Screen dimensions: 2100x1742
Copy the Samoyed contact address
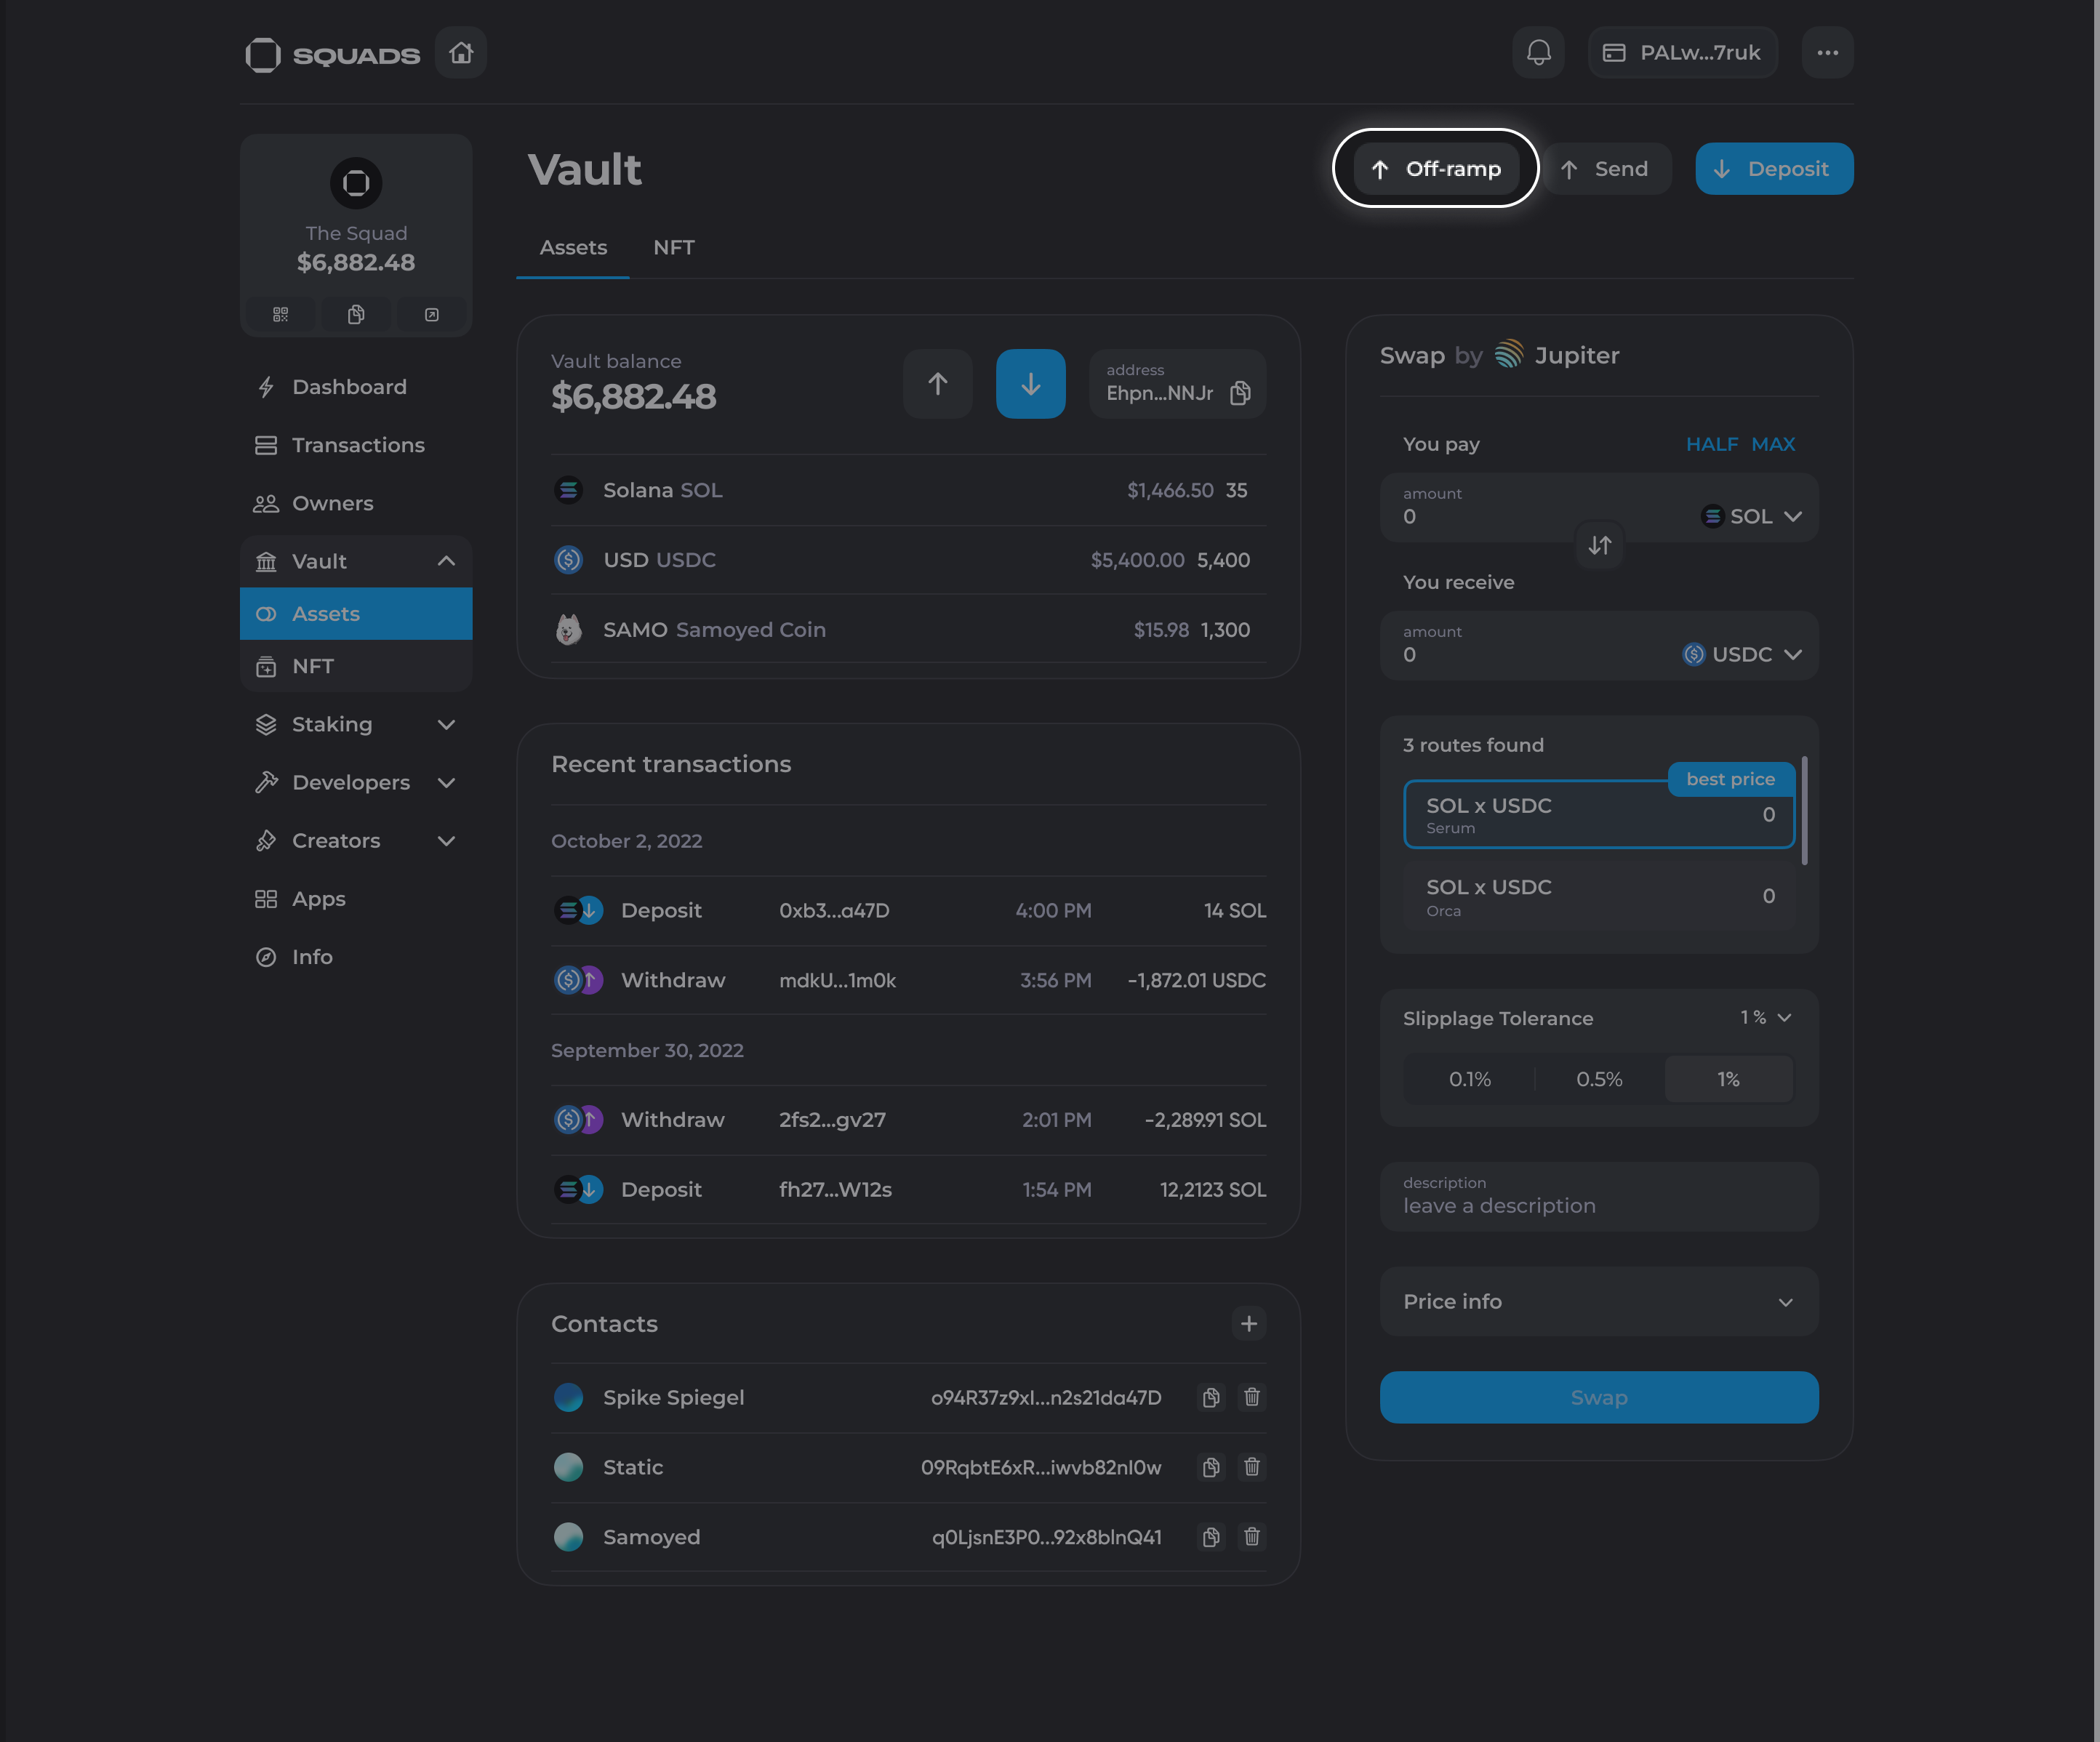tap(1211, 1537)
